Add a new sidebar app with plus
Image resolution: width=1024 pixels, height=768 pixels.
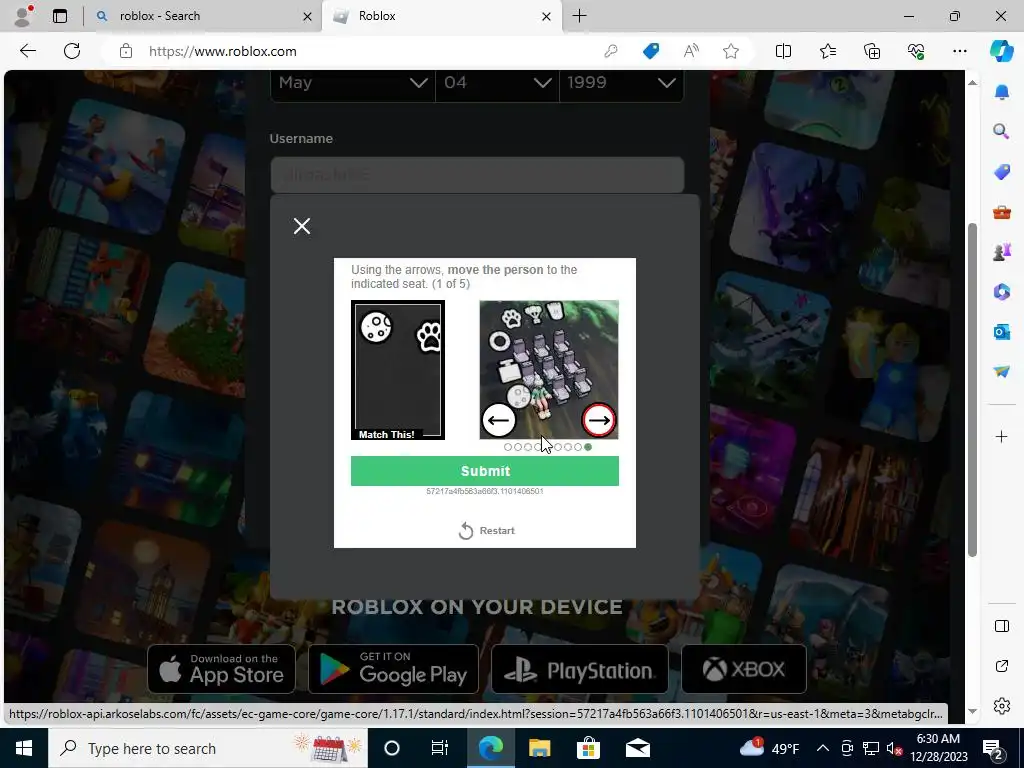[x=1001, y=436]
